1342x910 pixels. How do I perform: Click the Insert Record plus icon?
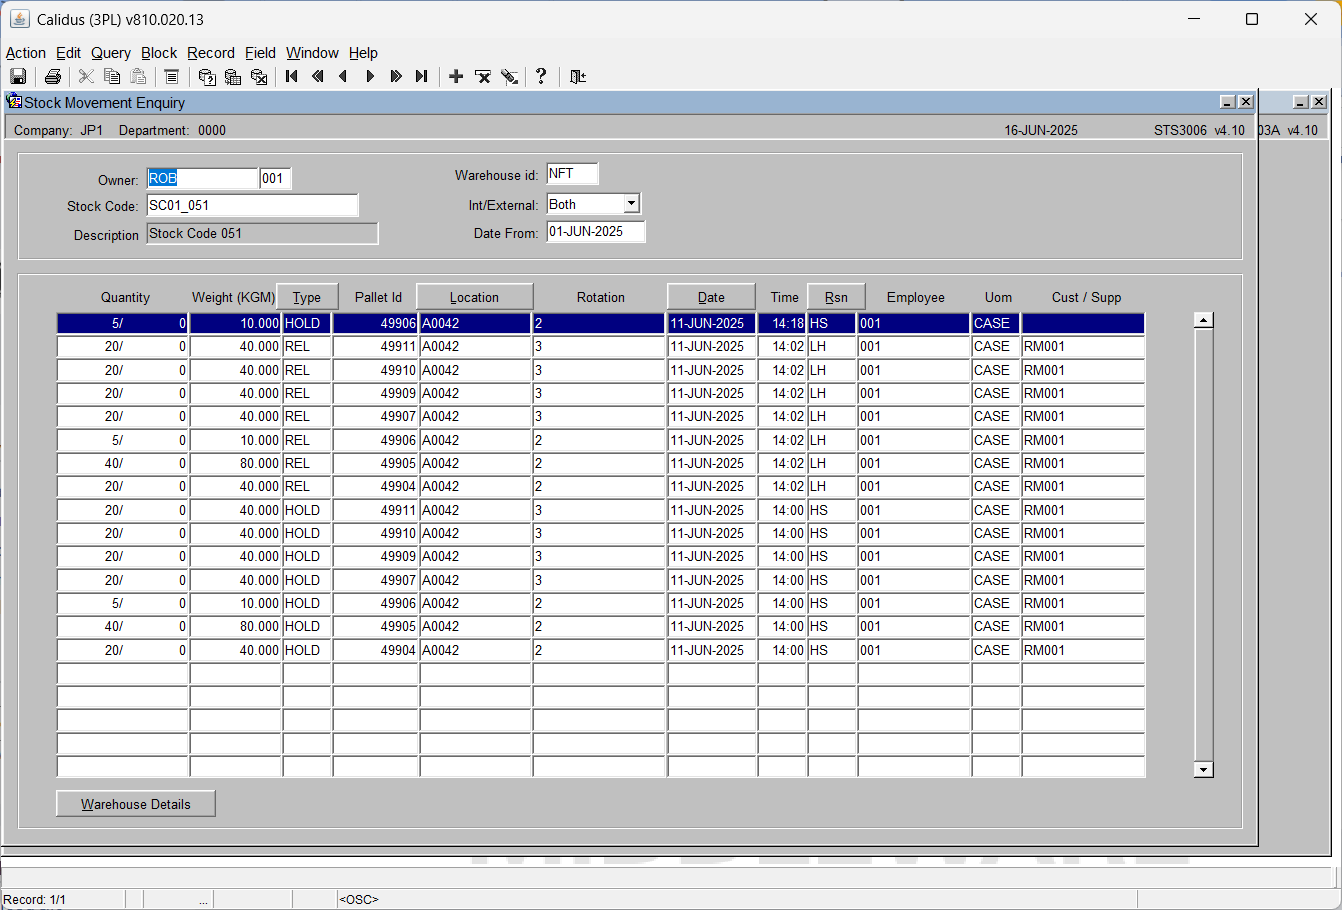click(x=456, y=77)
